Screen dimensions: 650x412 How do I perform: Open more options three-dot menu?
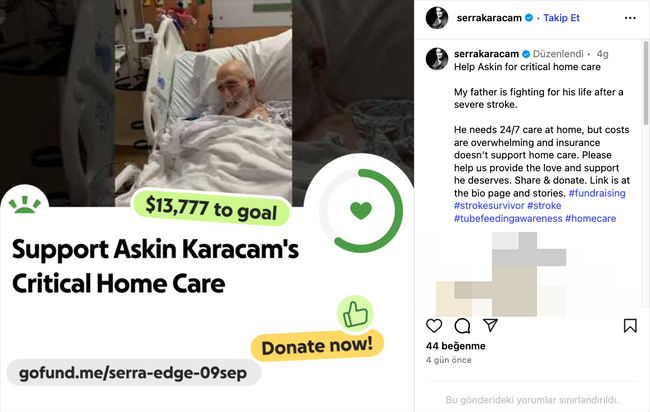[x=630, y=18]
